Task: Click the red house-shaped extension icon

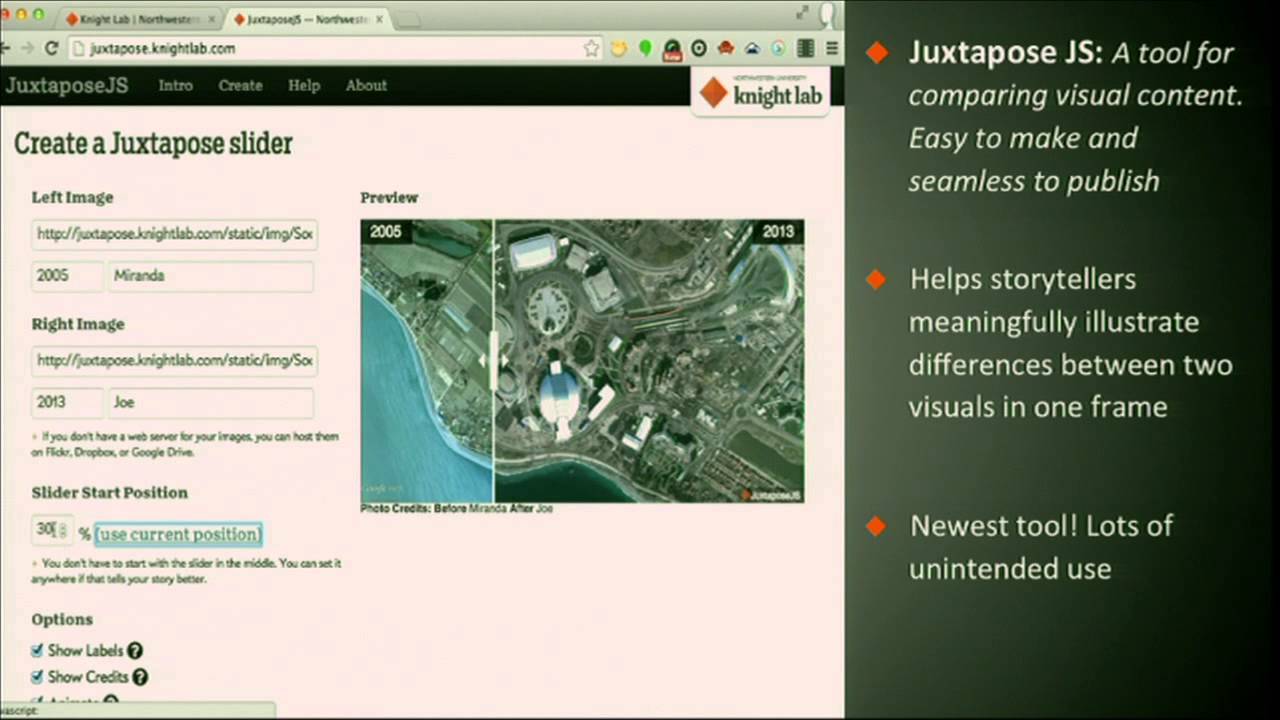Action: 725,48
